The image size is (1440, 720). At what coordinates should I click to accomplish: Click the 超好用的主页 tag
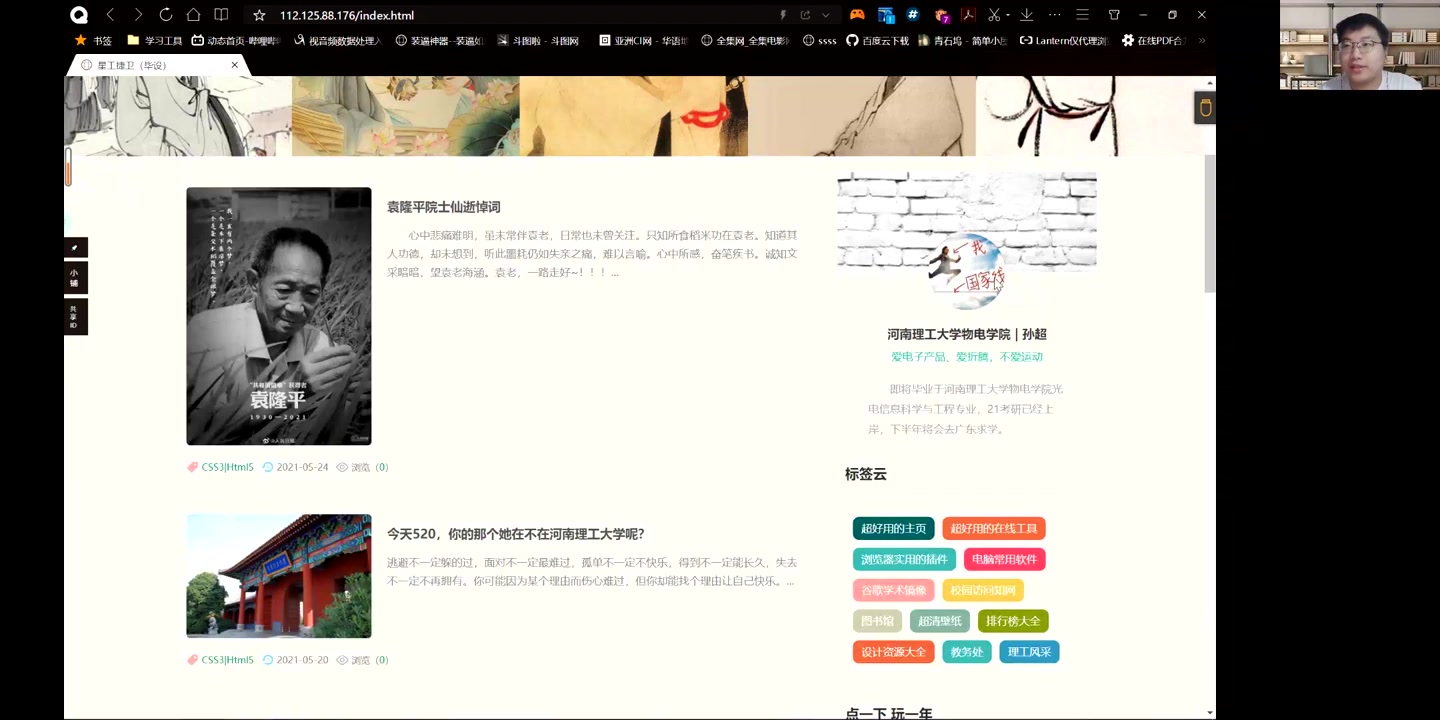click(x=894, y=528)
